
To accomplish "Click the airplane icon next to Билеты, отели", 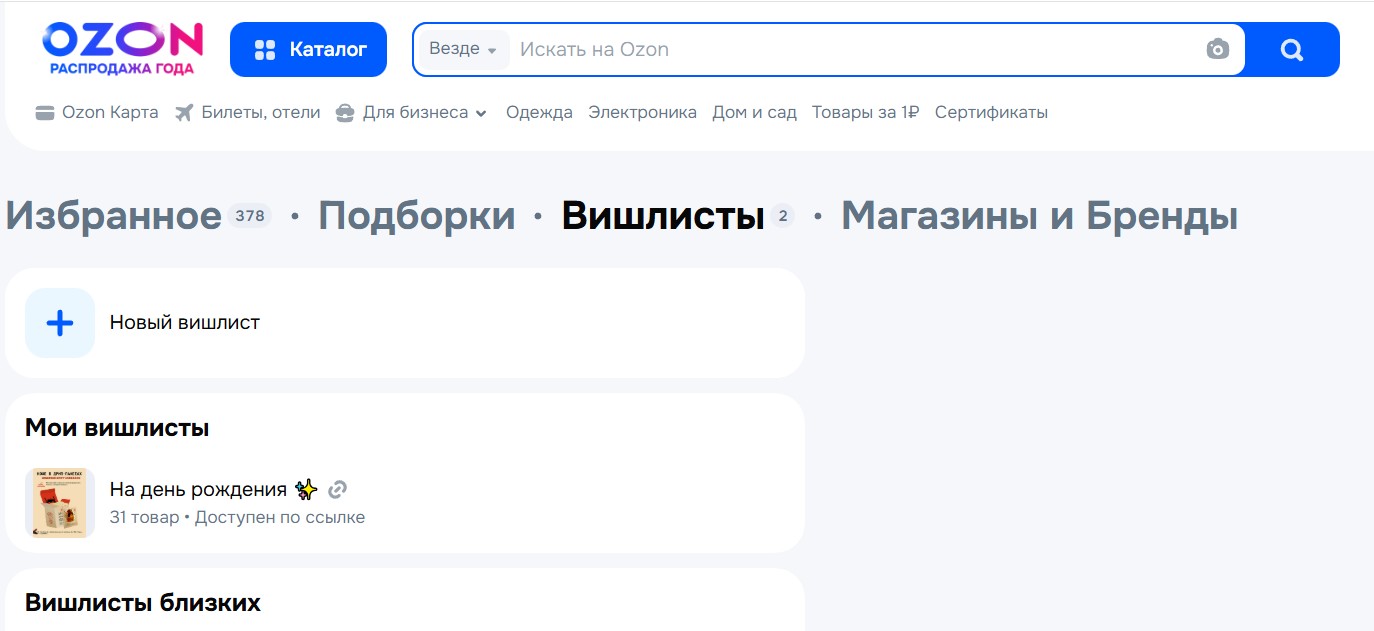I will [184, 112].
